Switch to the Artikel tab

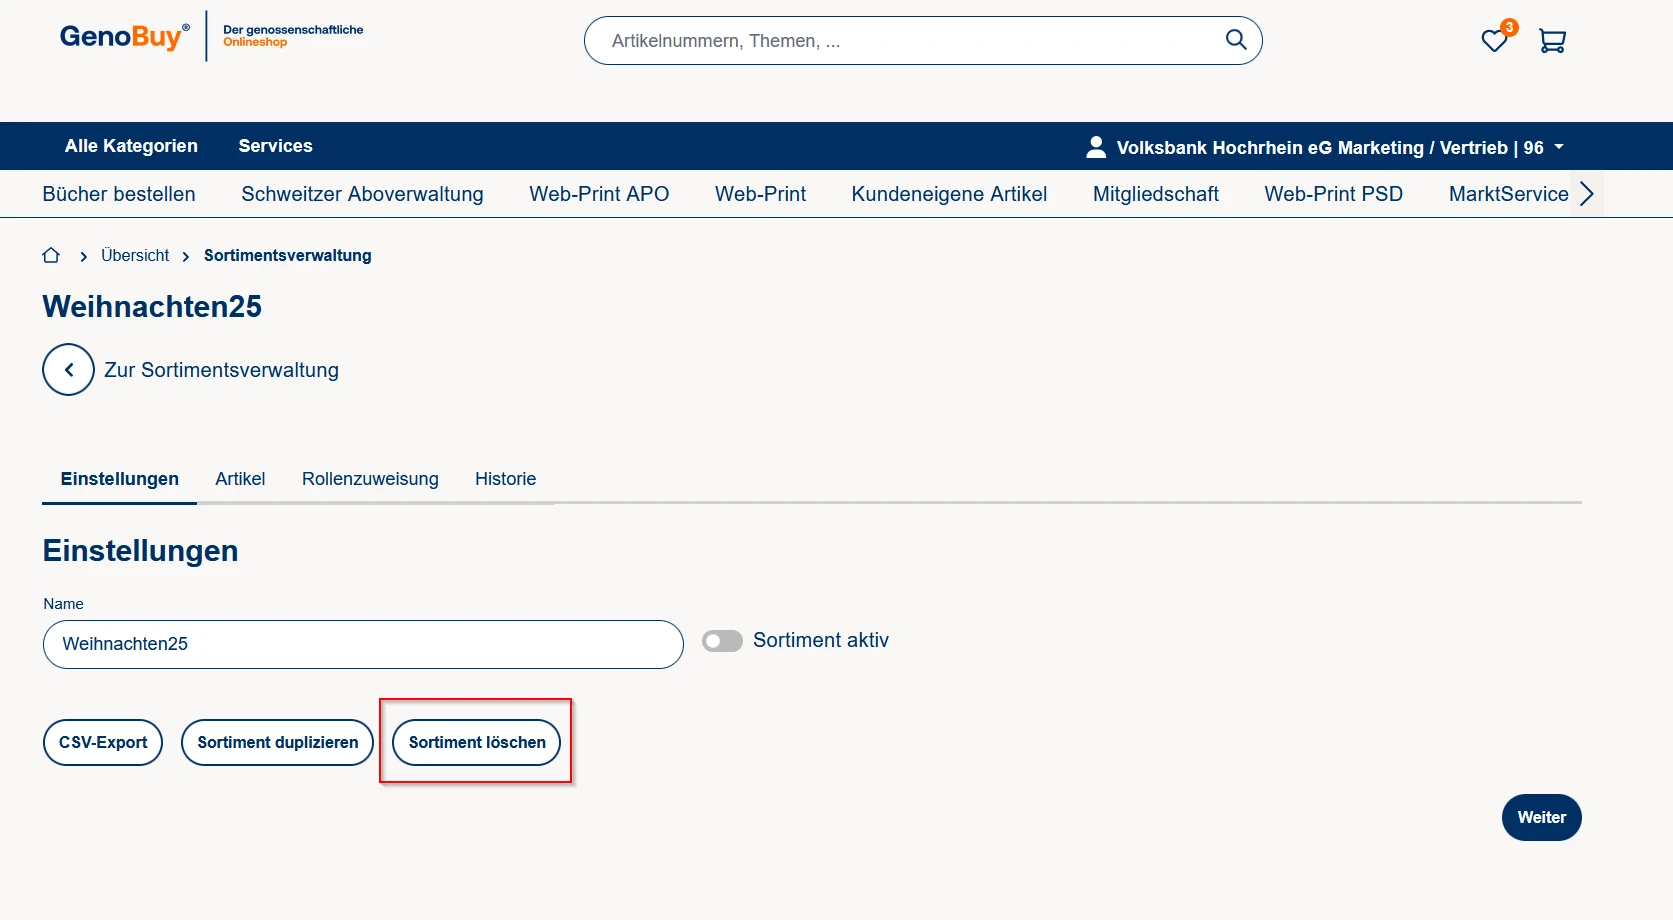[240, 479]
